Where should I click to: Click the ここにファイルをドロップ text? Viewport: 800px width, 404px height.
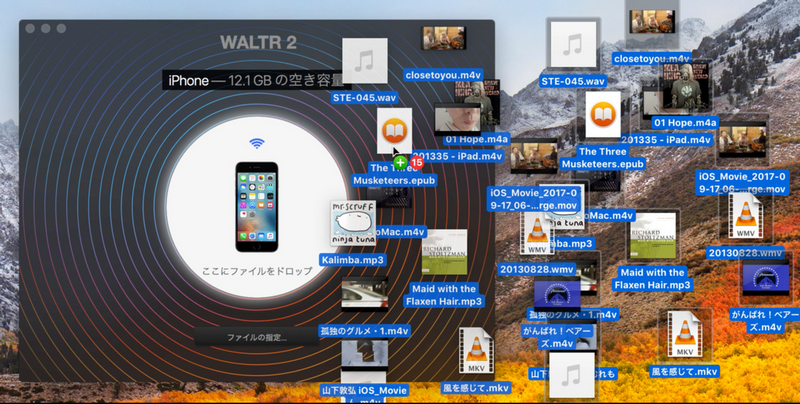(257, 271)
